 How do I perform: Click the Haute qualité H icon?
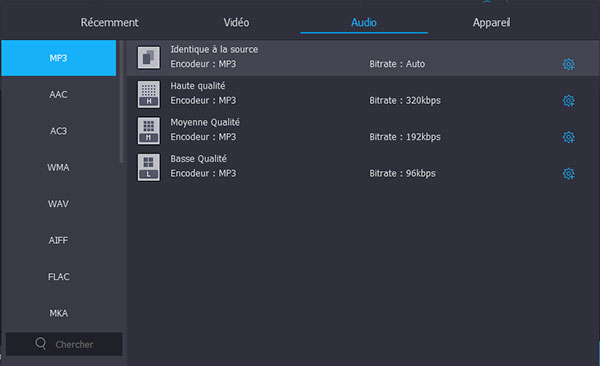tap(149, 94)
